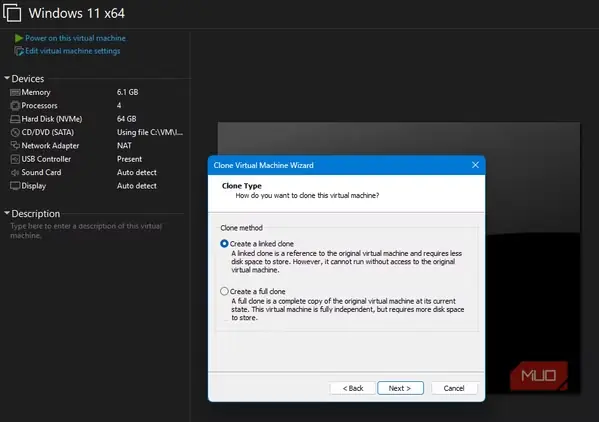Click the description text field
This screenshot has height=422, width=599.
pos(86,231)
